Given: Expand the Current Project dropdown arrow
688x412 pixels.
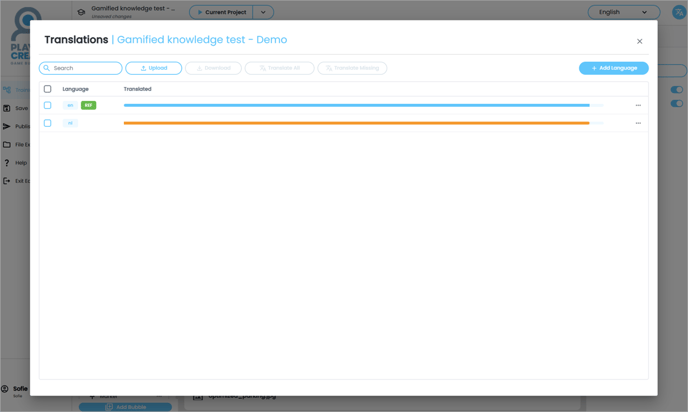Looking at the screenshot, I should pos(263,12).
